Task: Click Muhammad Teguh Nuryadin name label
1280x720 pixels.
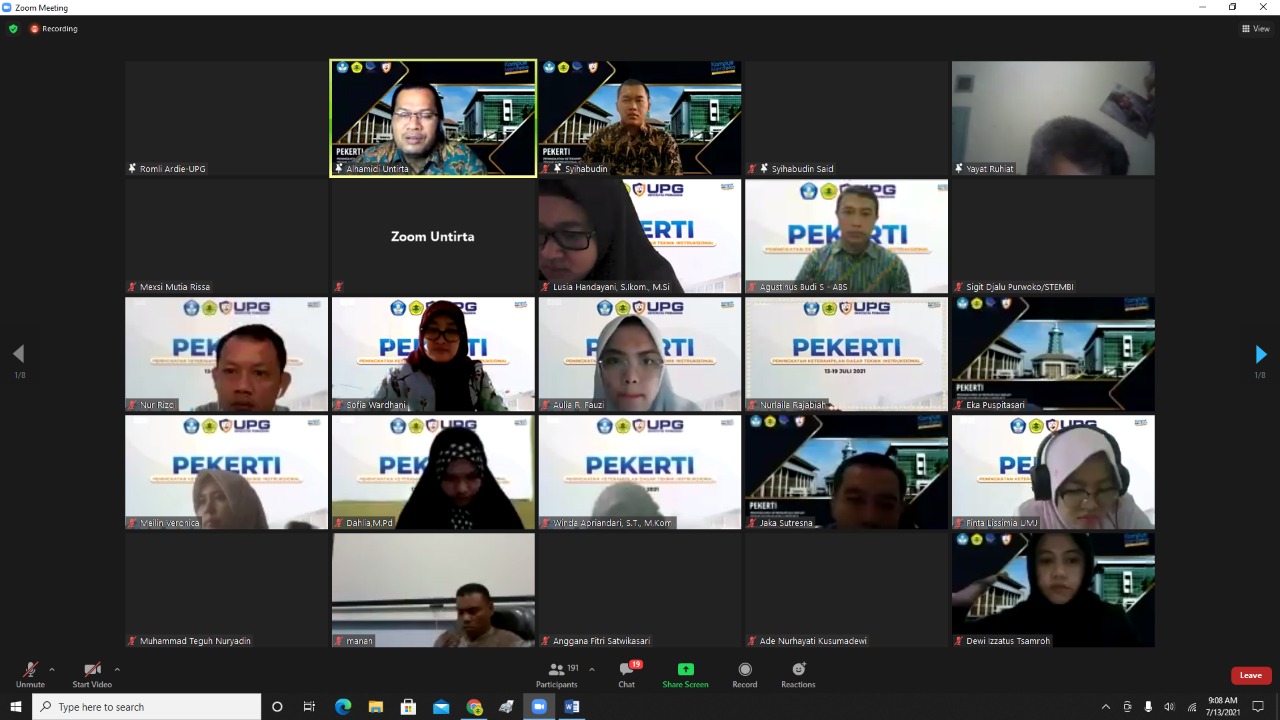Action: tap(195, 641)
